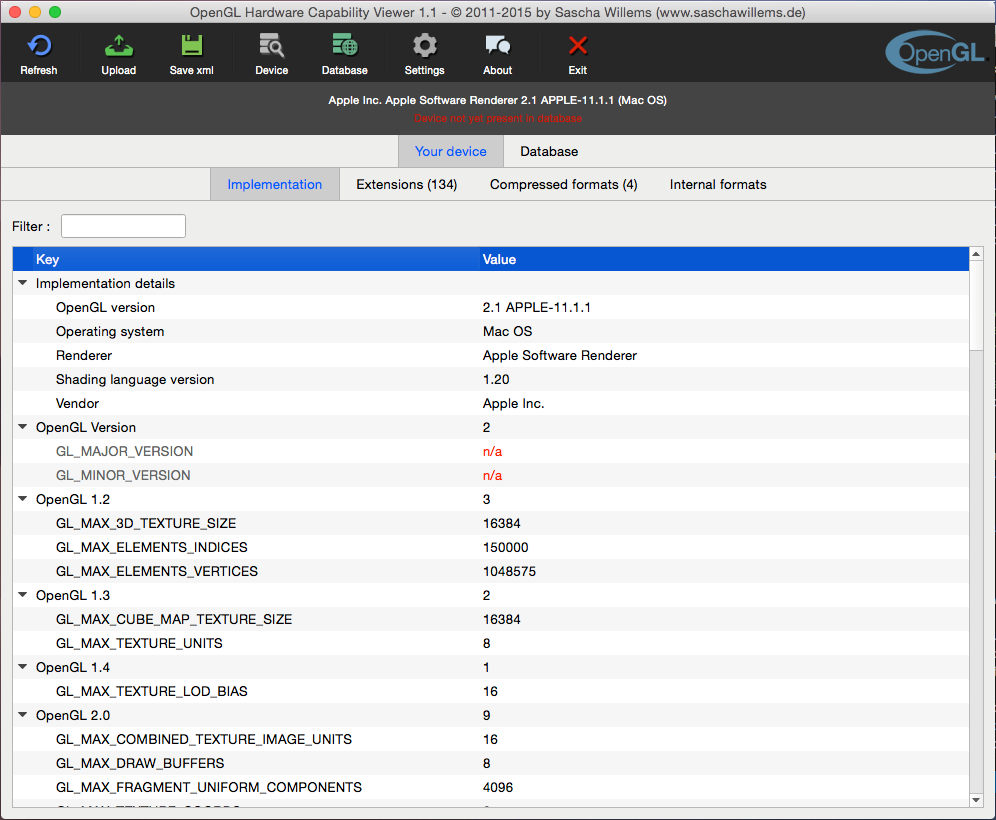Click the Apple Inc. vendor value
This screenshot has width=996, height=820.
click(513, 403)
